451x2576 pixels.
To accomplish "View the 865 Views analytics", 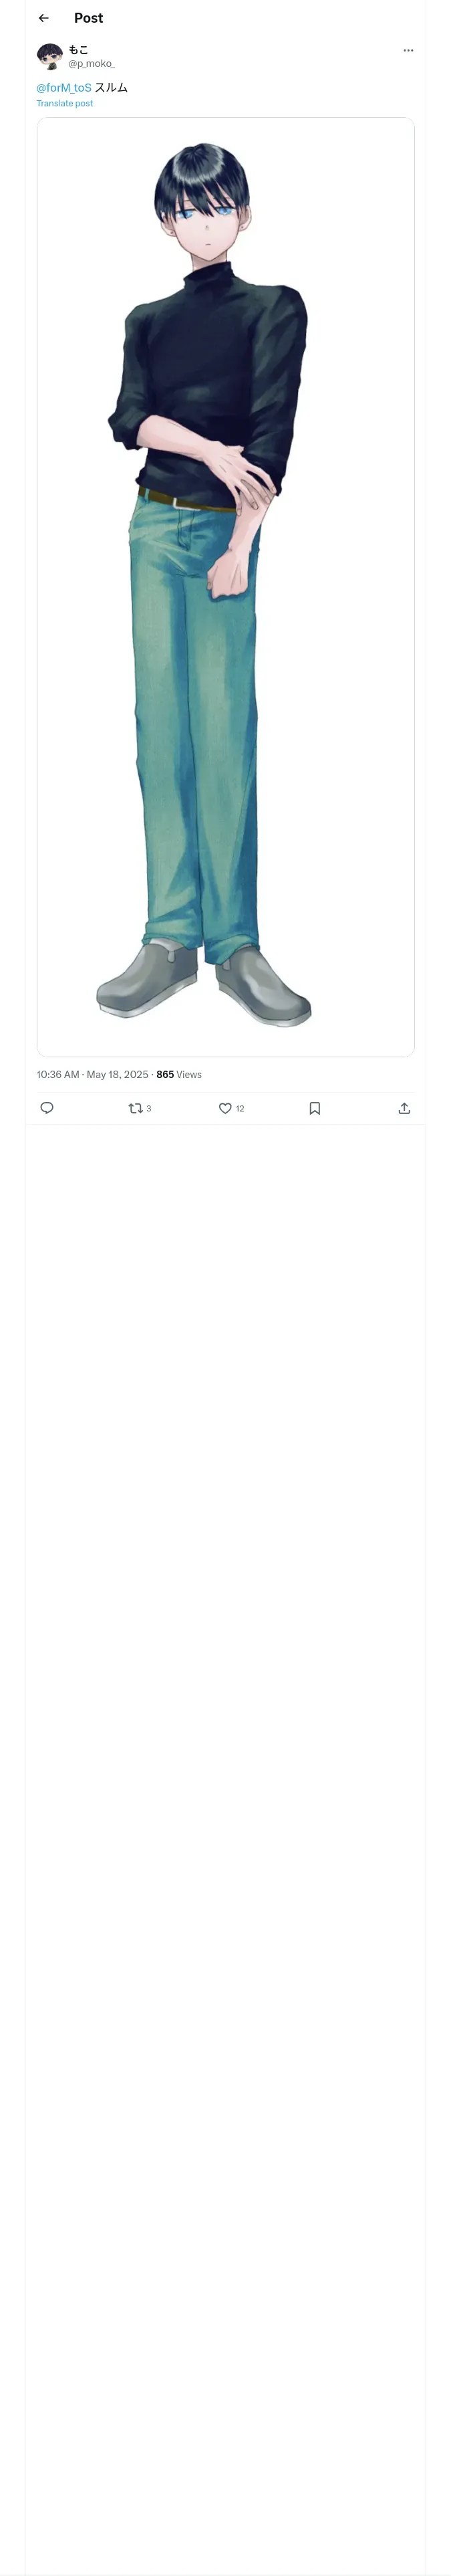I will (x=179, y=1075).
